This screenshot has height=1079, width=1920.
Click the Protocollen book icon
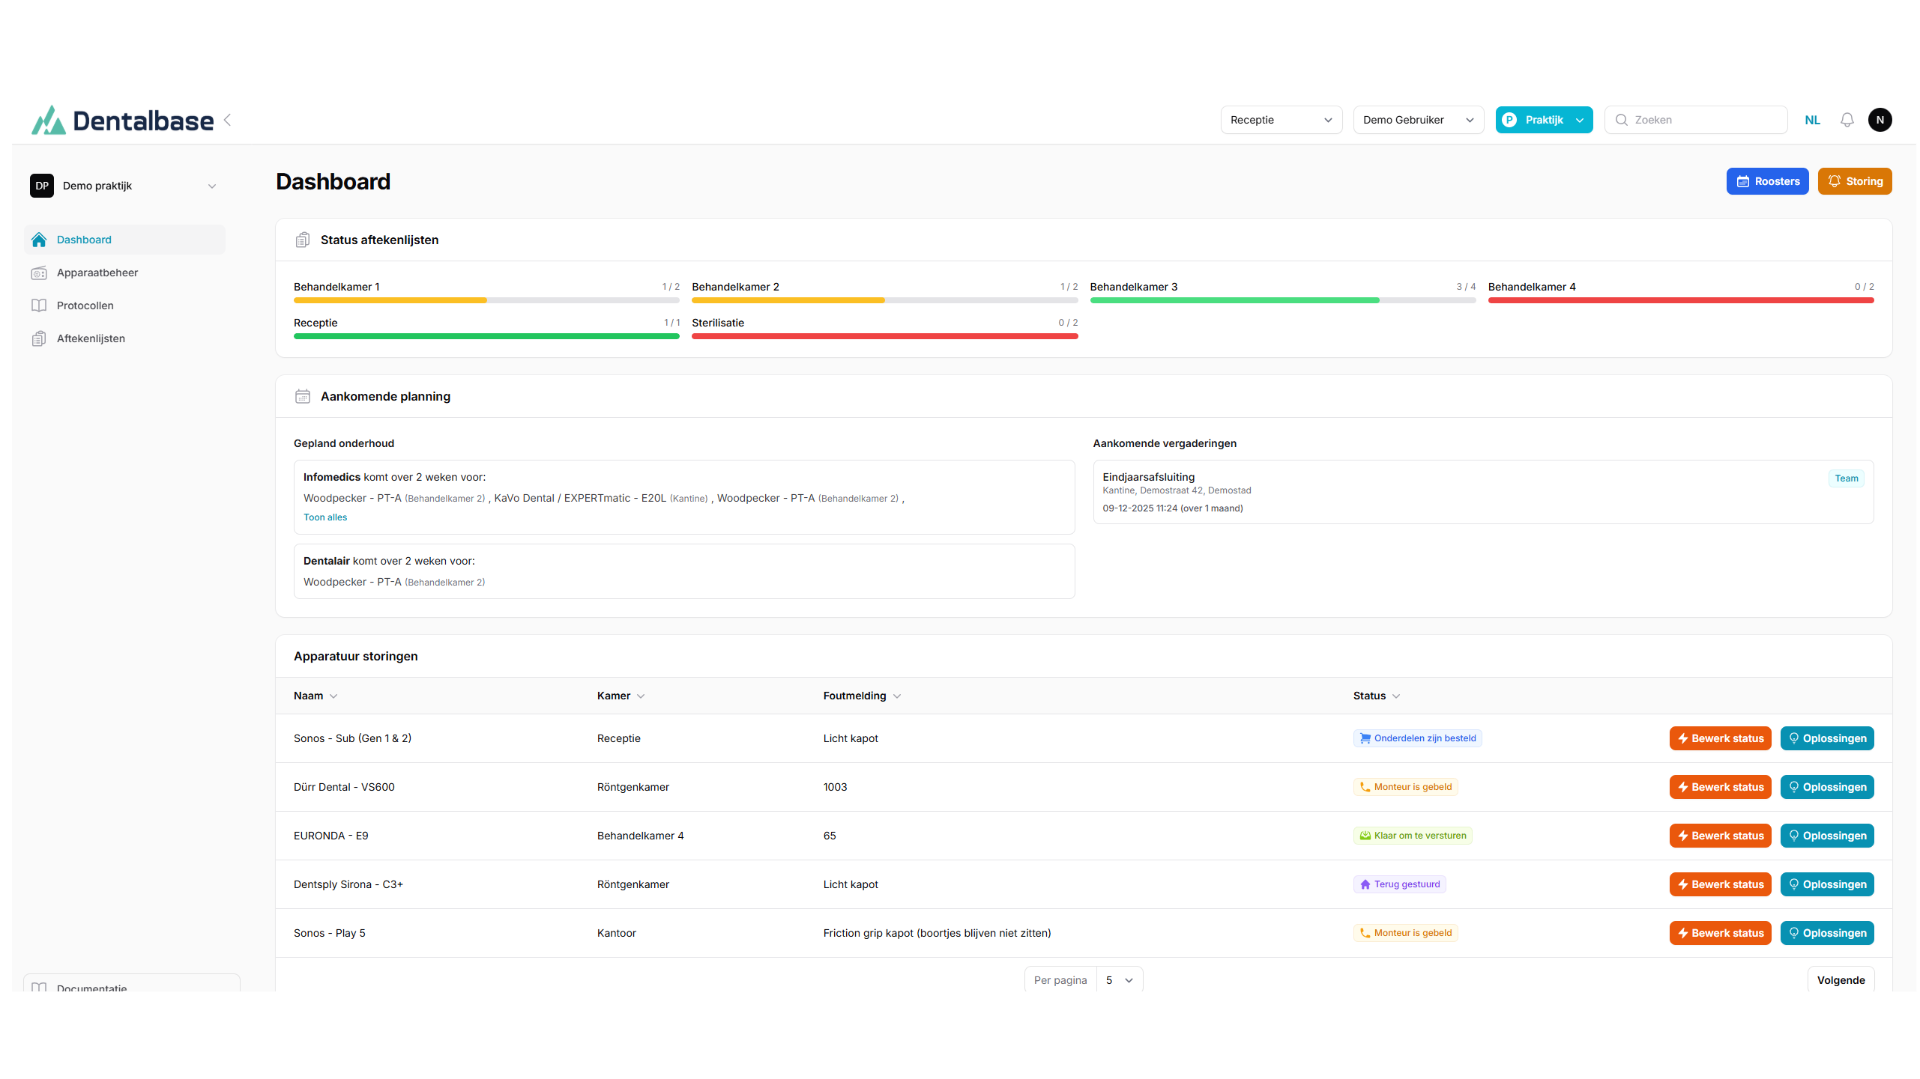[x=39, y=306]
